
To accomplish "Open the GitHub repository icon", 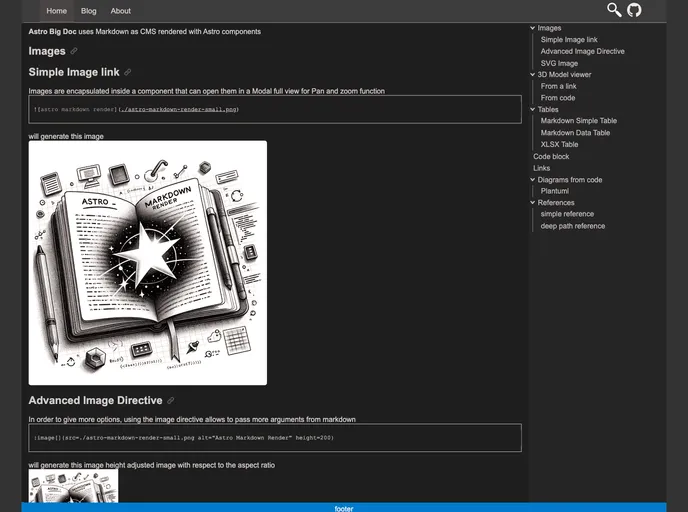I will (x=634, y=10).
